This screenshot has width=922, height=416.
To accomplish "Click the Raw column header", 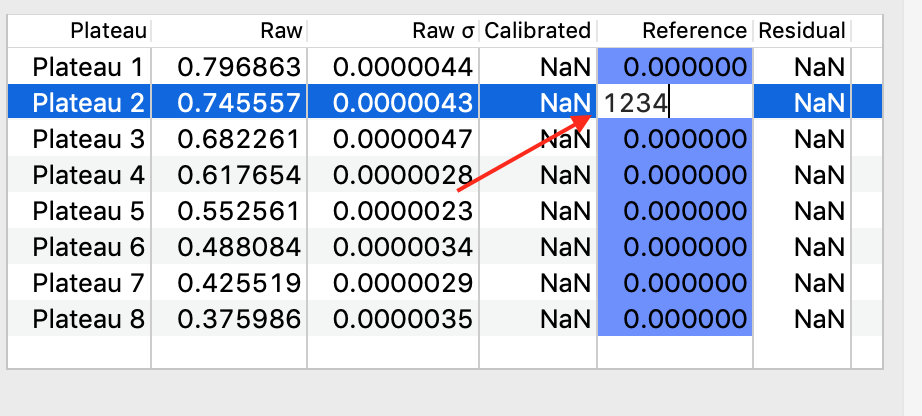I will (230, 31).
